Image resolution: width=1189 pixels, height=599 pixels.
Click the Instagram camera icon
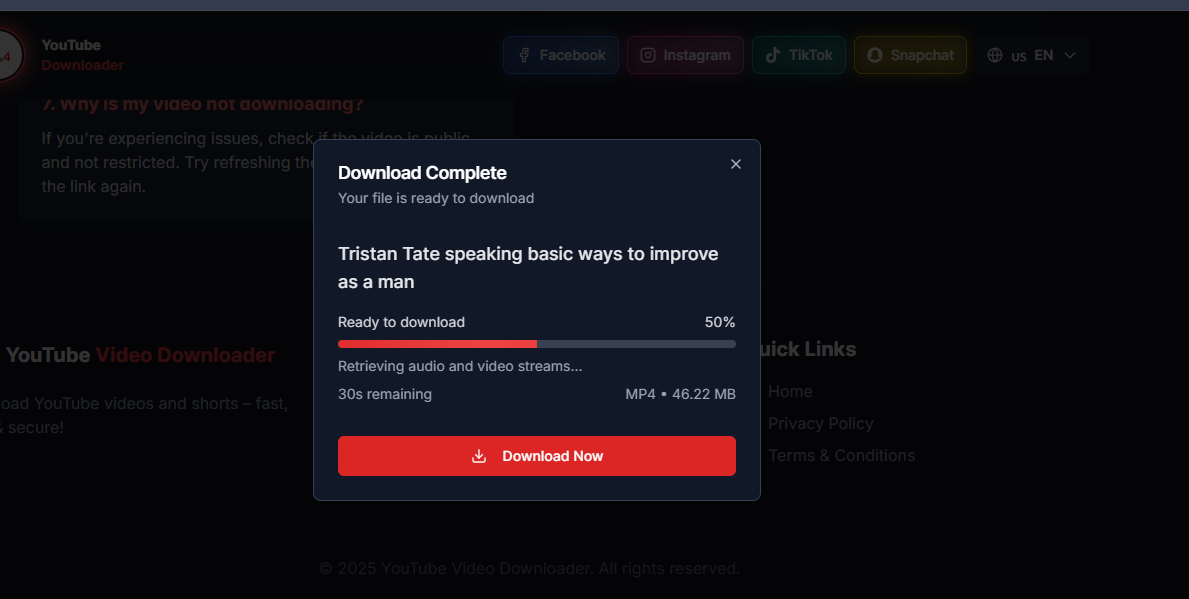coord(648,55)
